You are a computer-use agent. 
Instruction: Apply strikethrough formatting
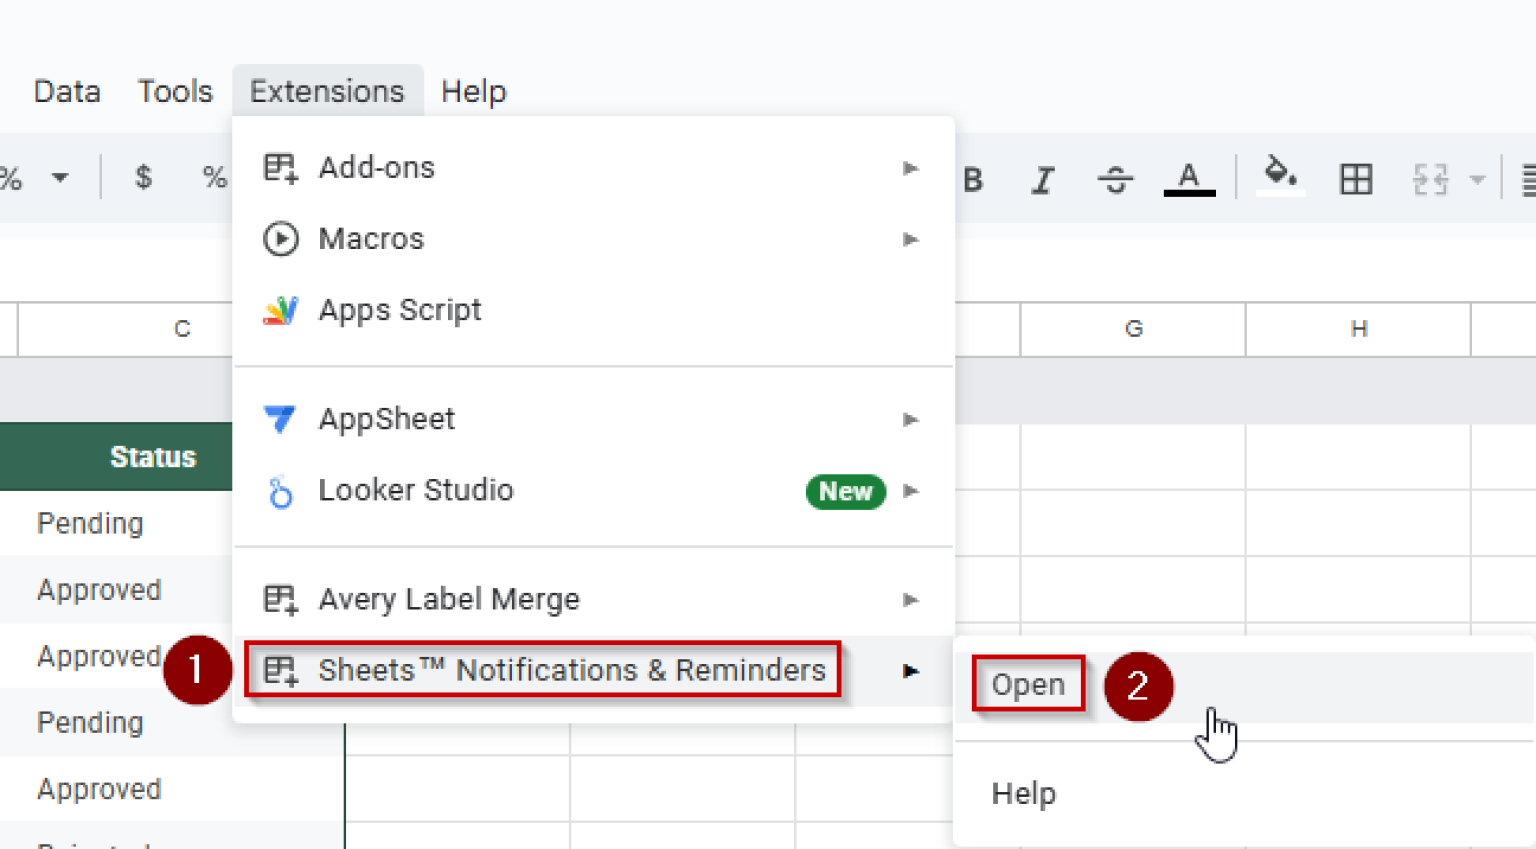[x=1115, y=179]
